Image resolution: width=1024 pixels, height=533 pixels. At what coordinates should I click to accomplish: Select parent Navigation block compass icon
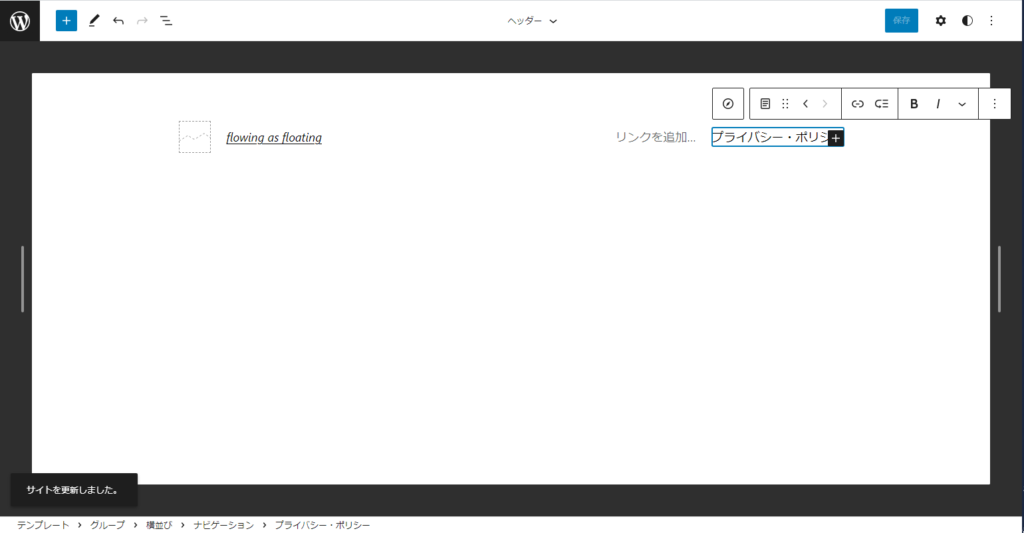pyautogui.click(x=728, y=104)
